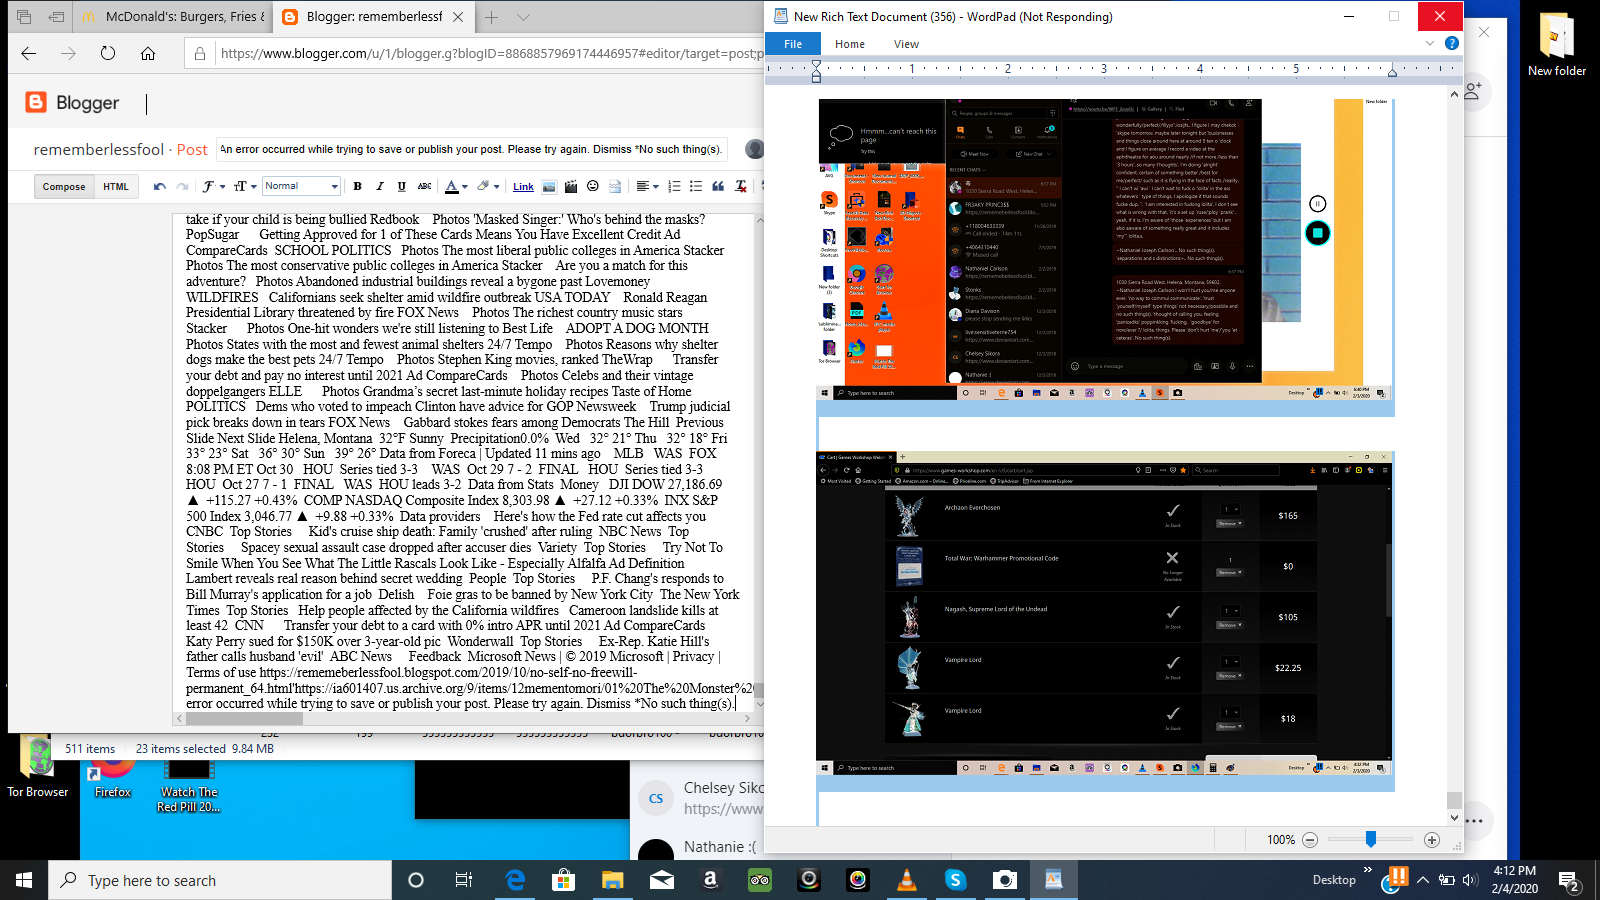Screen dimensions: 1600x900
Task: Open Task View on taskbar
Action: pos(464,880)
